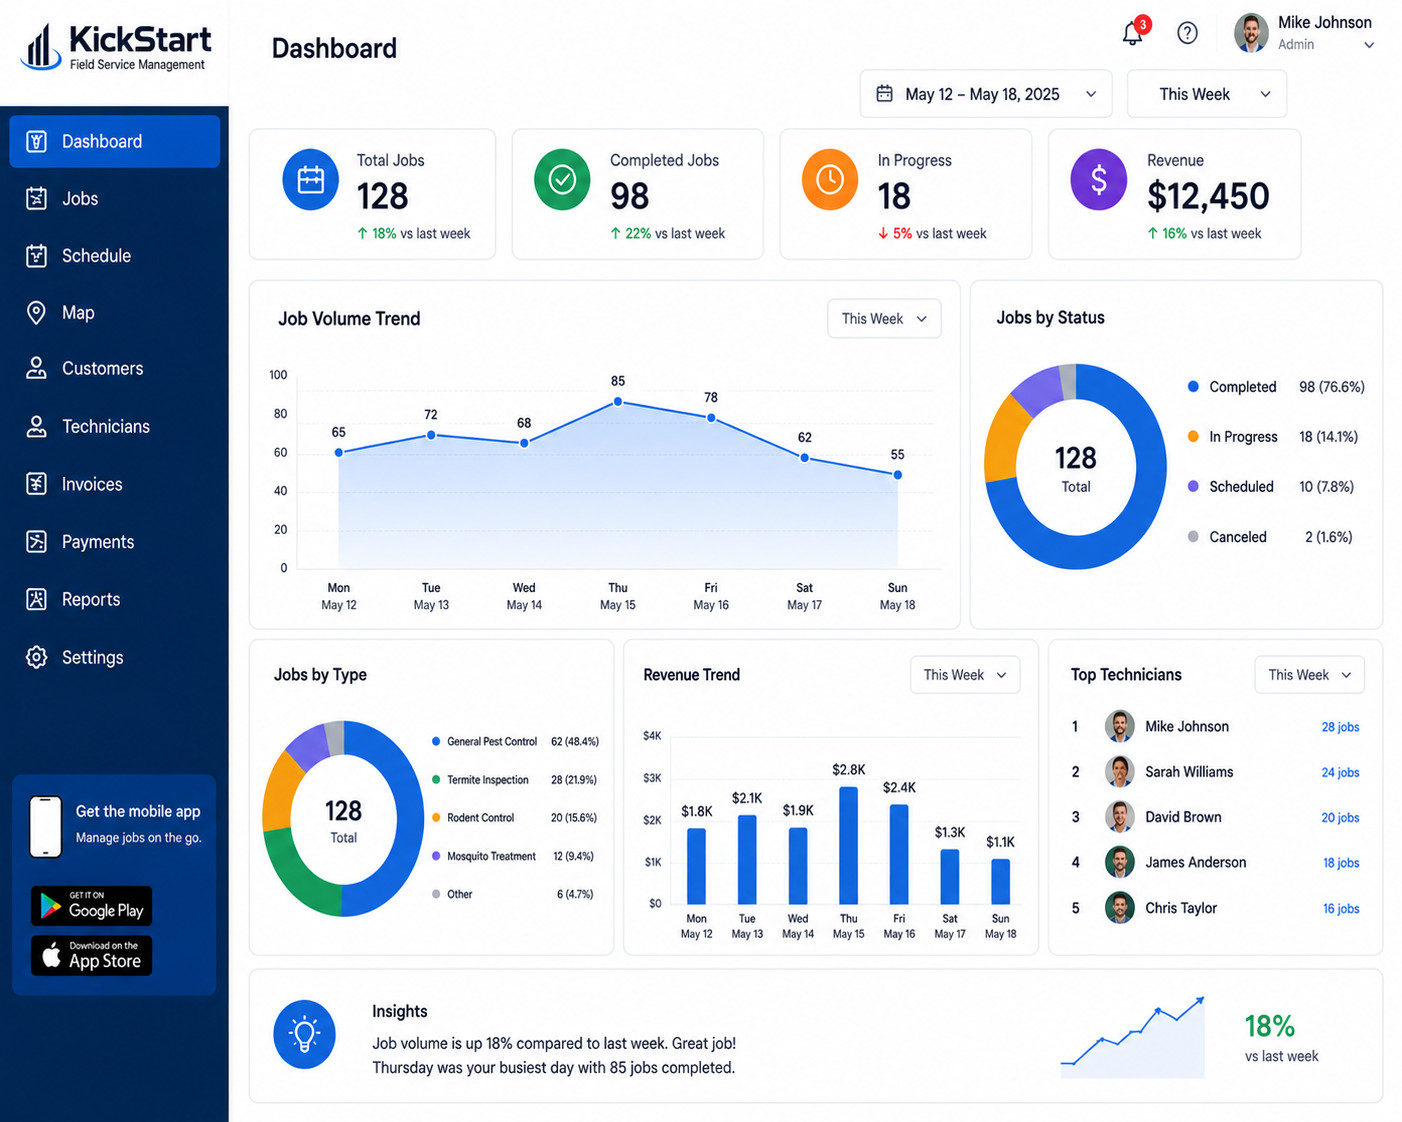Click the Sunday 55 data point
The height and width of the screenshot is (1122, 1402).
[898, 475]
